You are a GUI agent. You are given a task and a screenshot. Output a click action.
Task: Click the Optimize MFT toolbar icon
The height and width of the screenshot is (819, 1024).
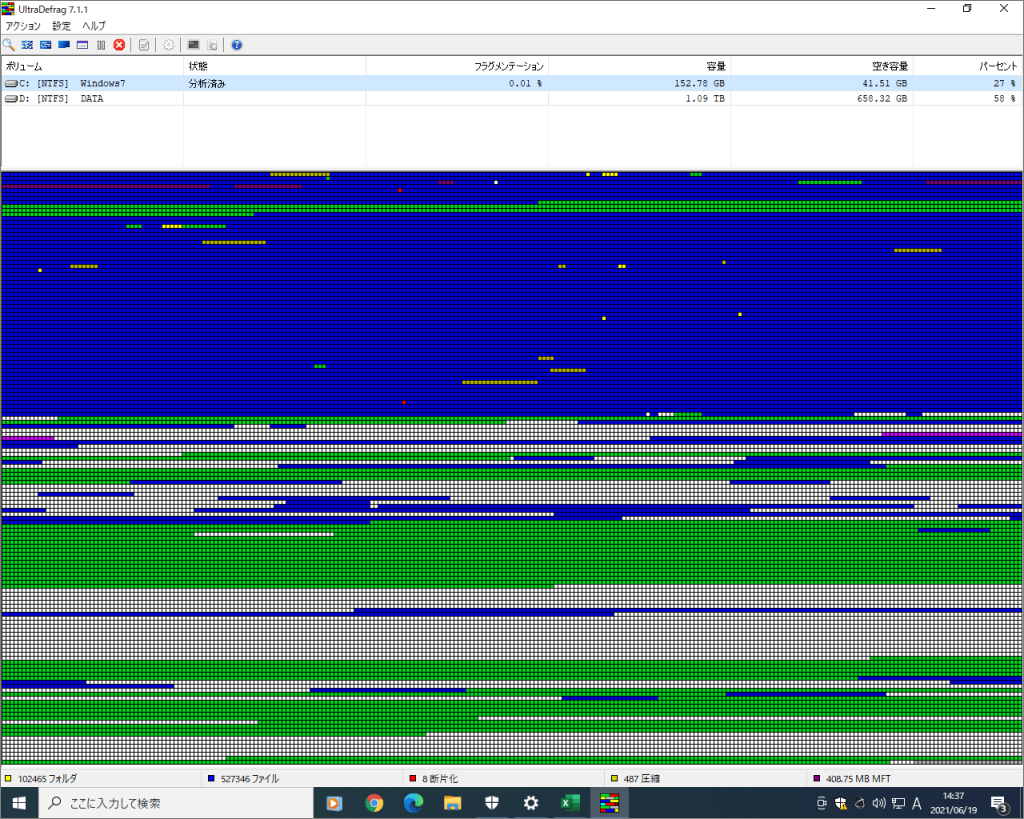click(82, 44)
